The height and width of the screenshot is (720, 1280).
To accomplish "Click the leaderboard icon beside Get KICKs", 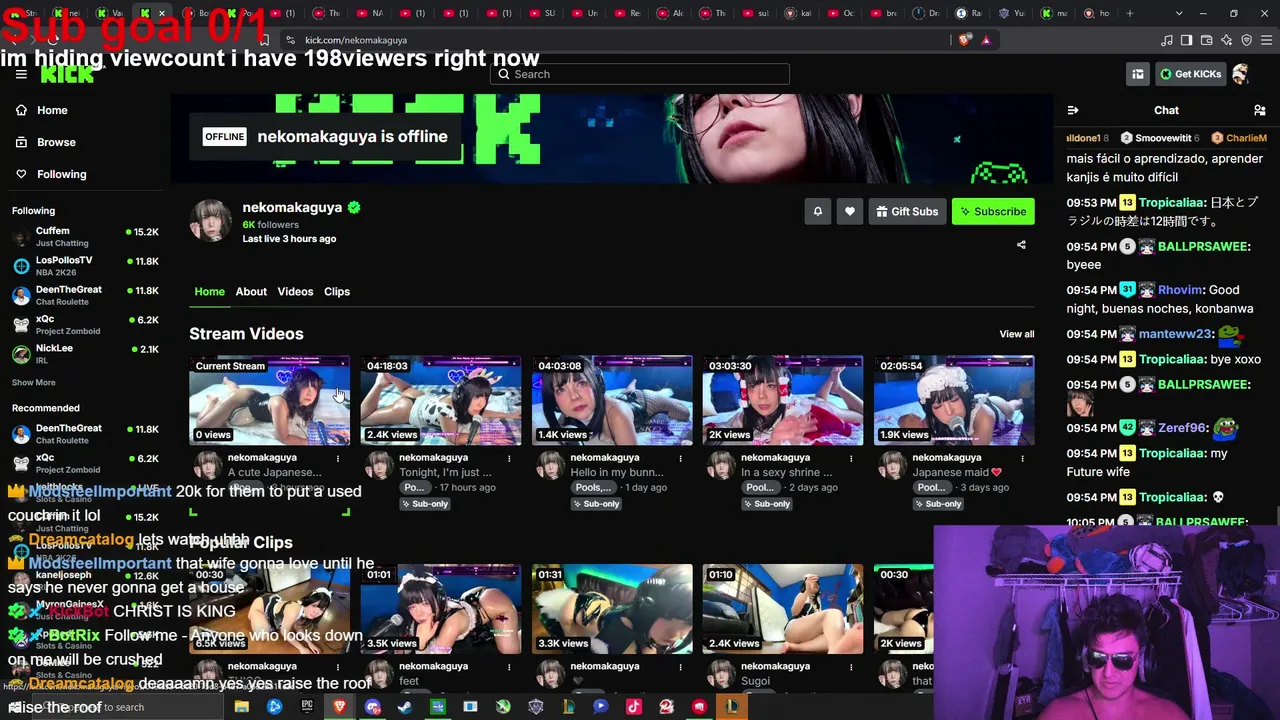I will [1138, 74].
